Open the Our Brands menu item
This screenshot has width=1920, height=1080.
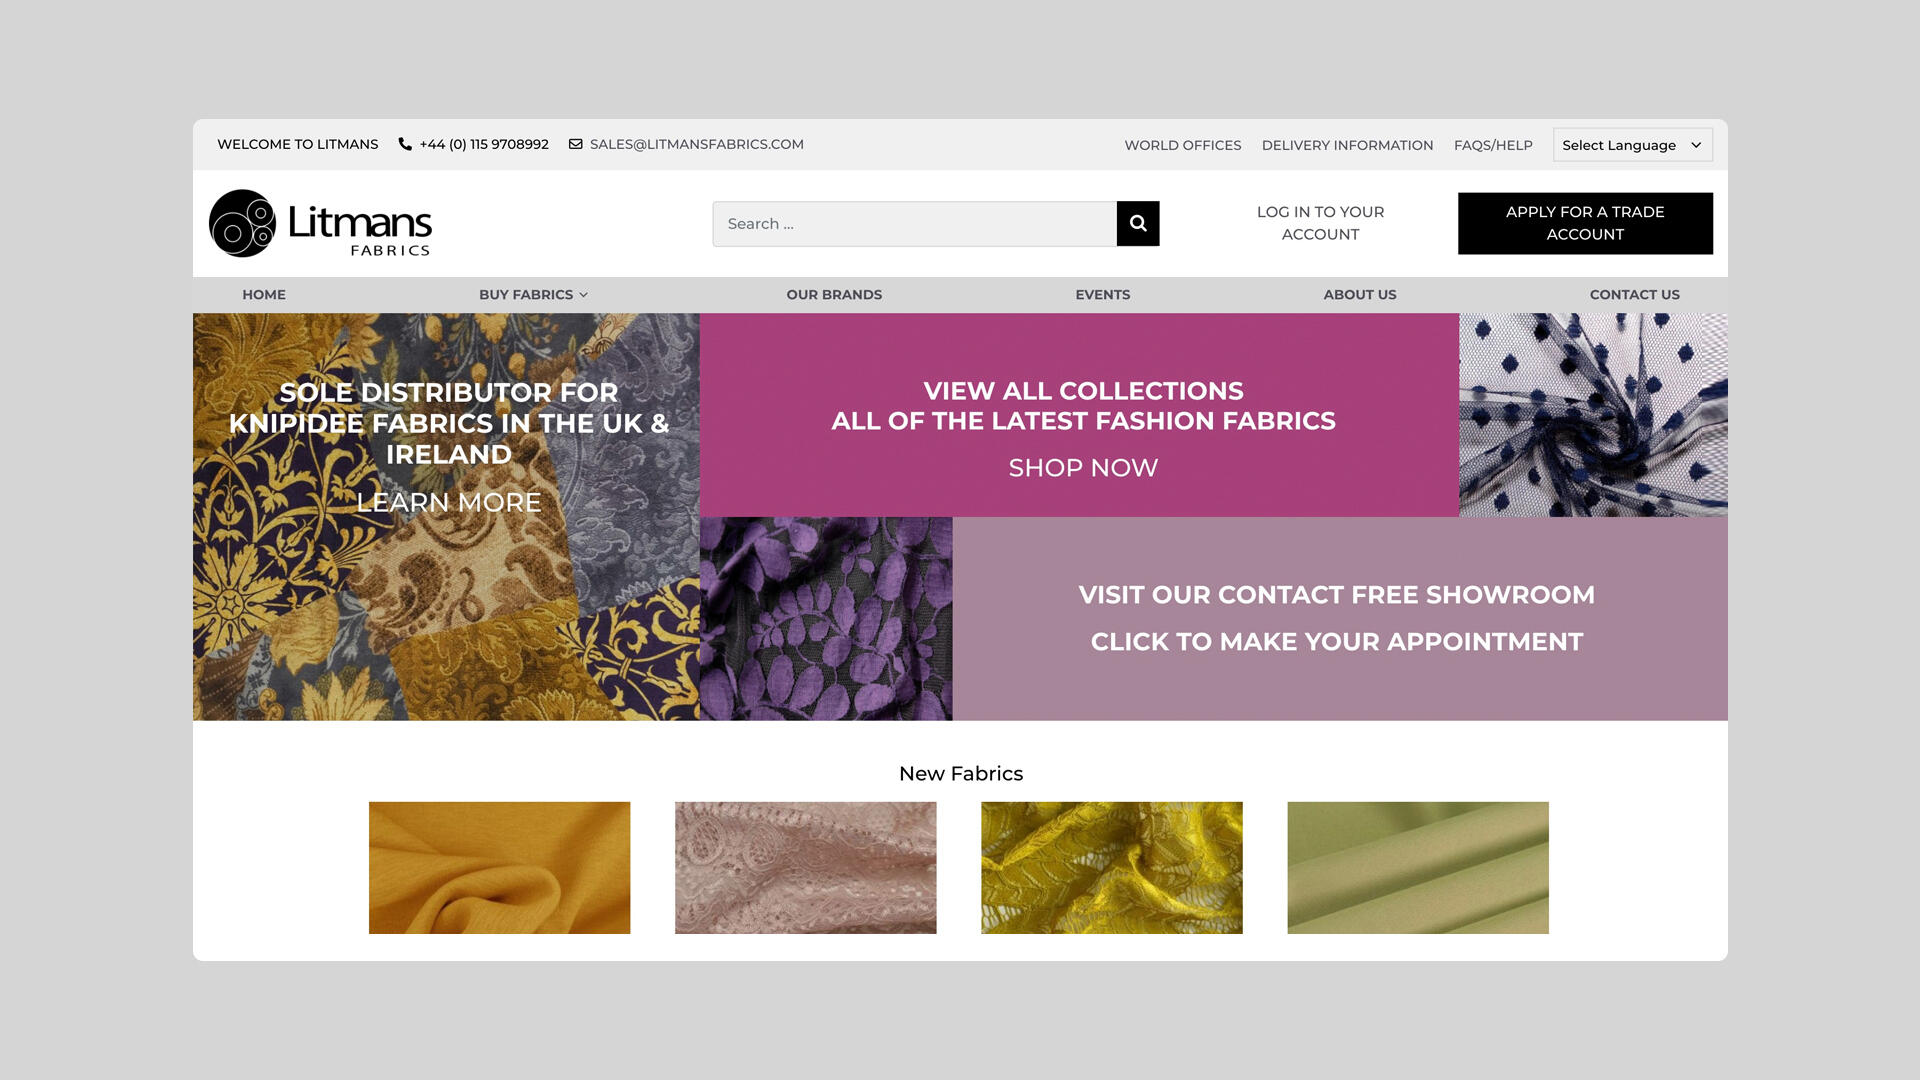[x=834, y=294]
